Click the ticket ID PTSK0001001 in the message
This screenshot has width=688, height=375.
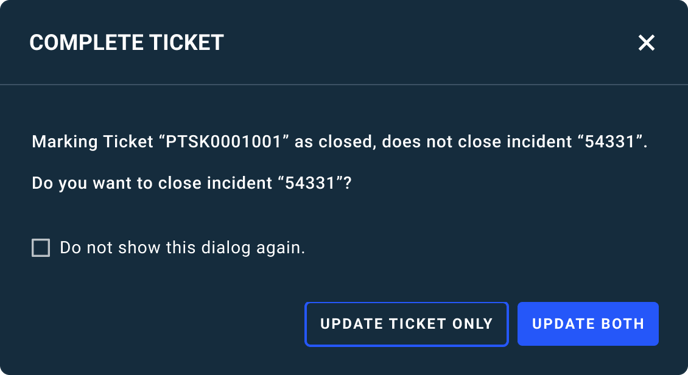223,142
